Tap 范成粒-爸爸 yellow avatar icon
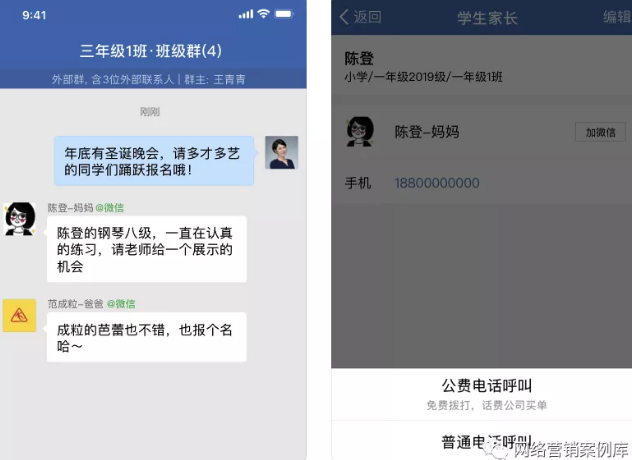 click(19, 315)
